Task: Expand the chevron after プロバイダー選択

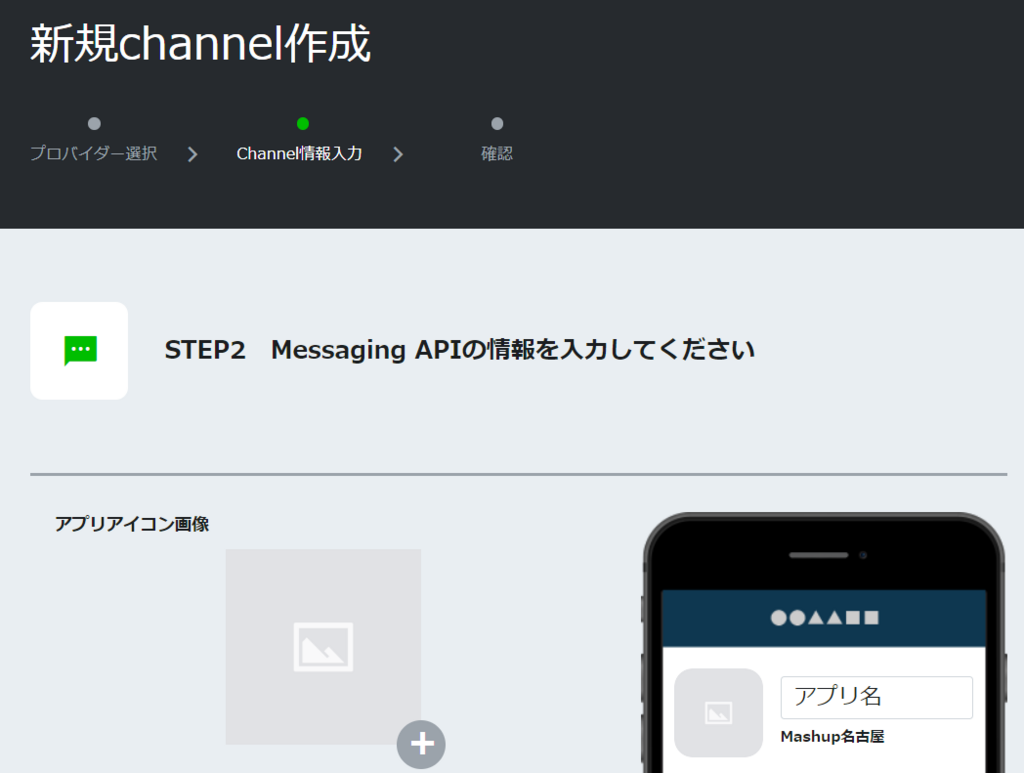Action: (192, 153)
